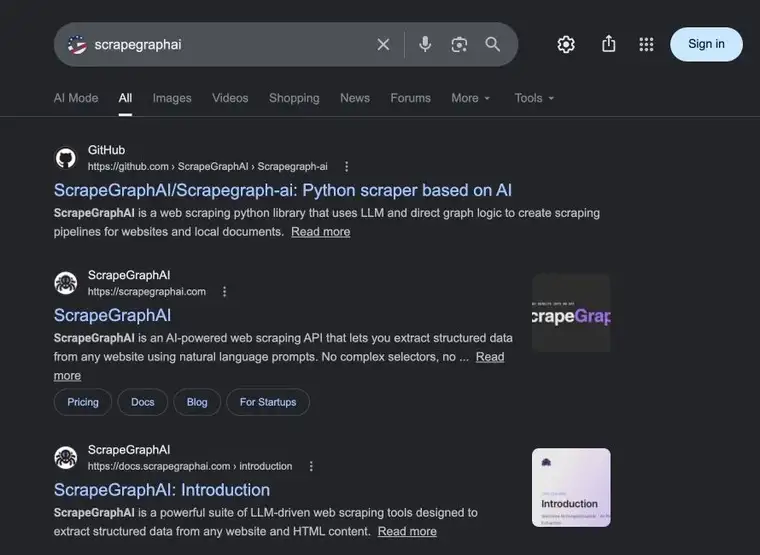Open ScrapeGraphAI: Introduction result title
This screenshot has height=555, width=760.
162,490
